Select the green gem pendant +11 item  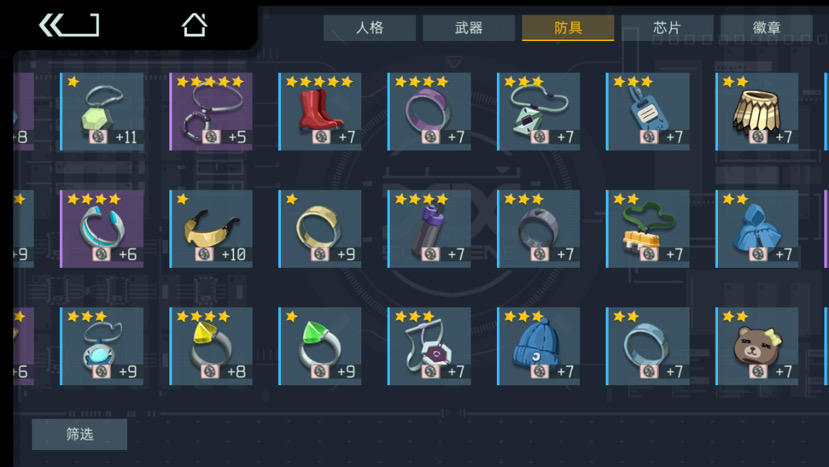pos(102,112)
